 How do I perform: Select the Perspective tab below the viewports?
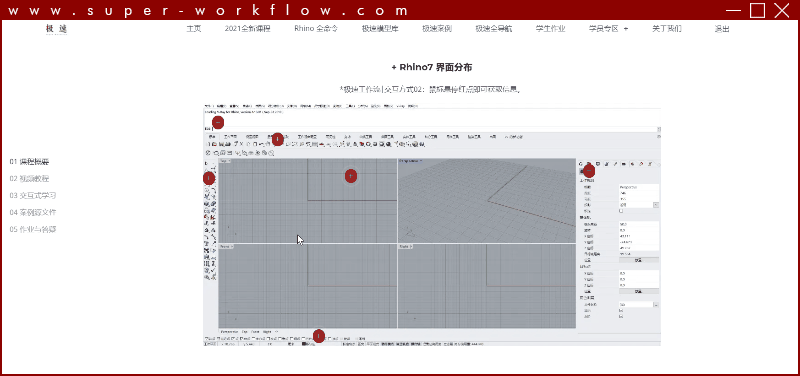[230, 331]
